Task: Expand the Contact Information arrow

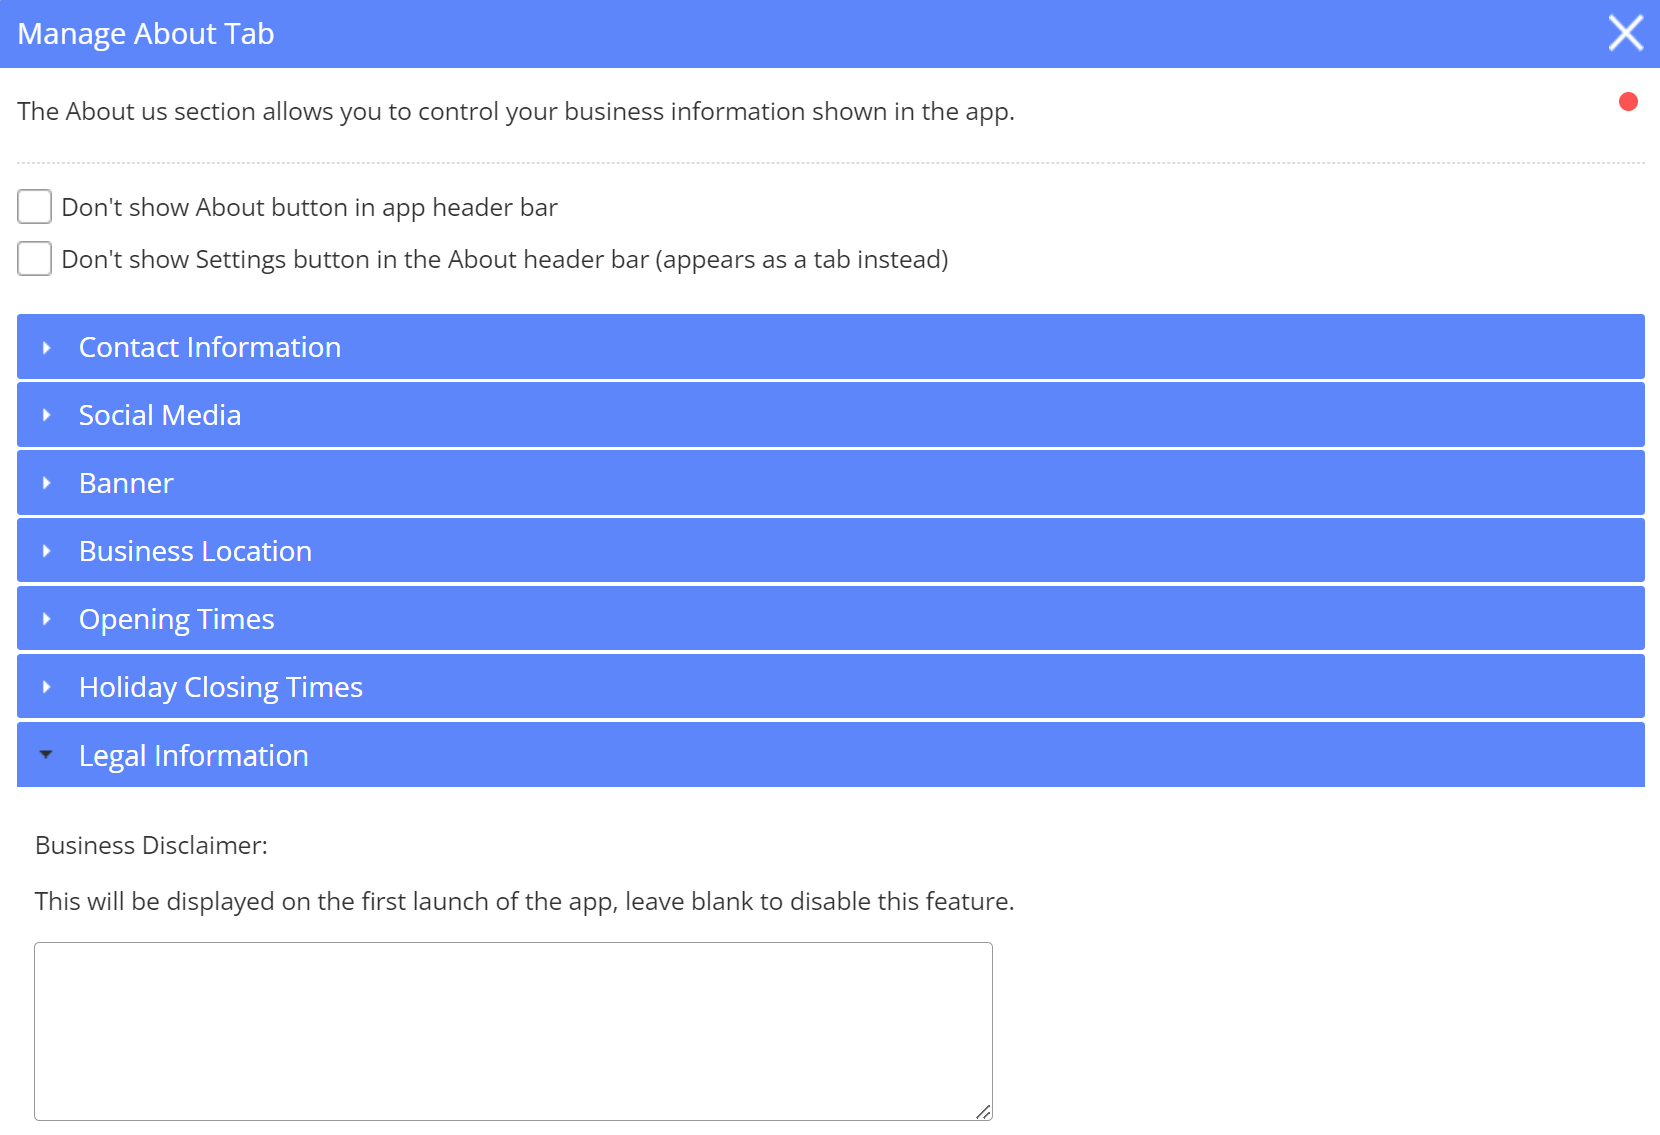Action: coord(46,348)
